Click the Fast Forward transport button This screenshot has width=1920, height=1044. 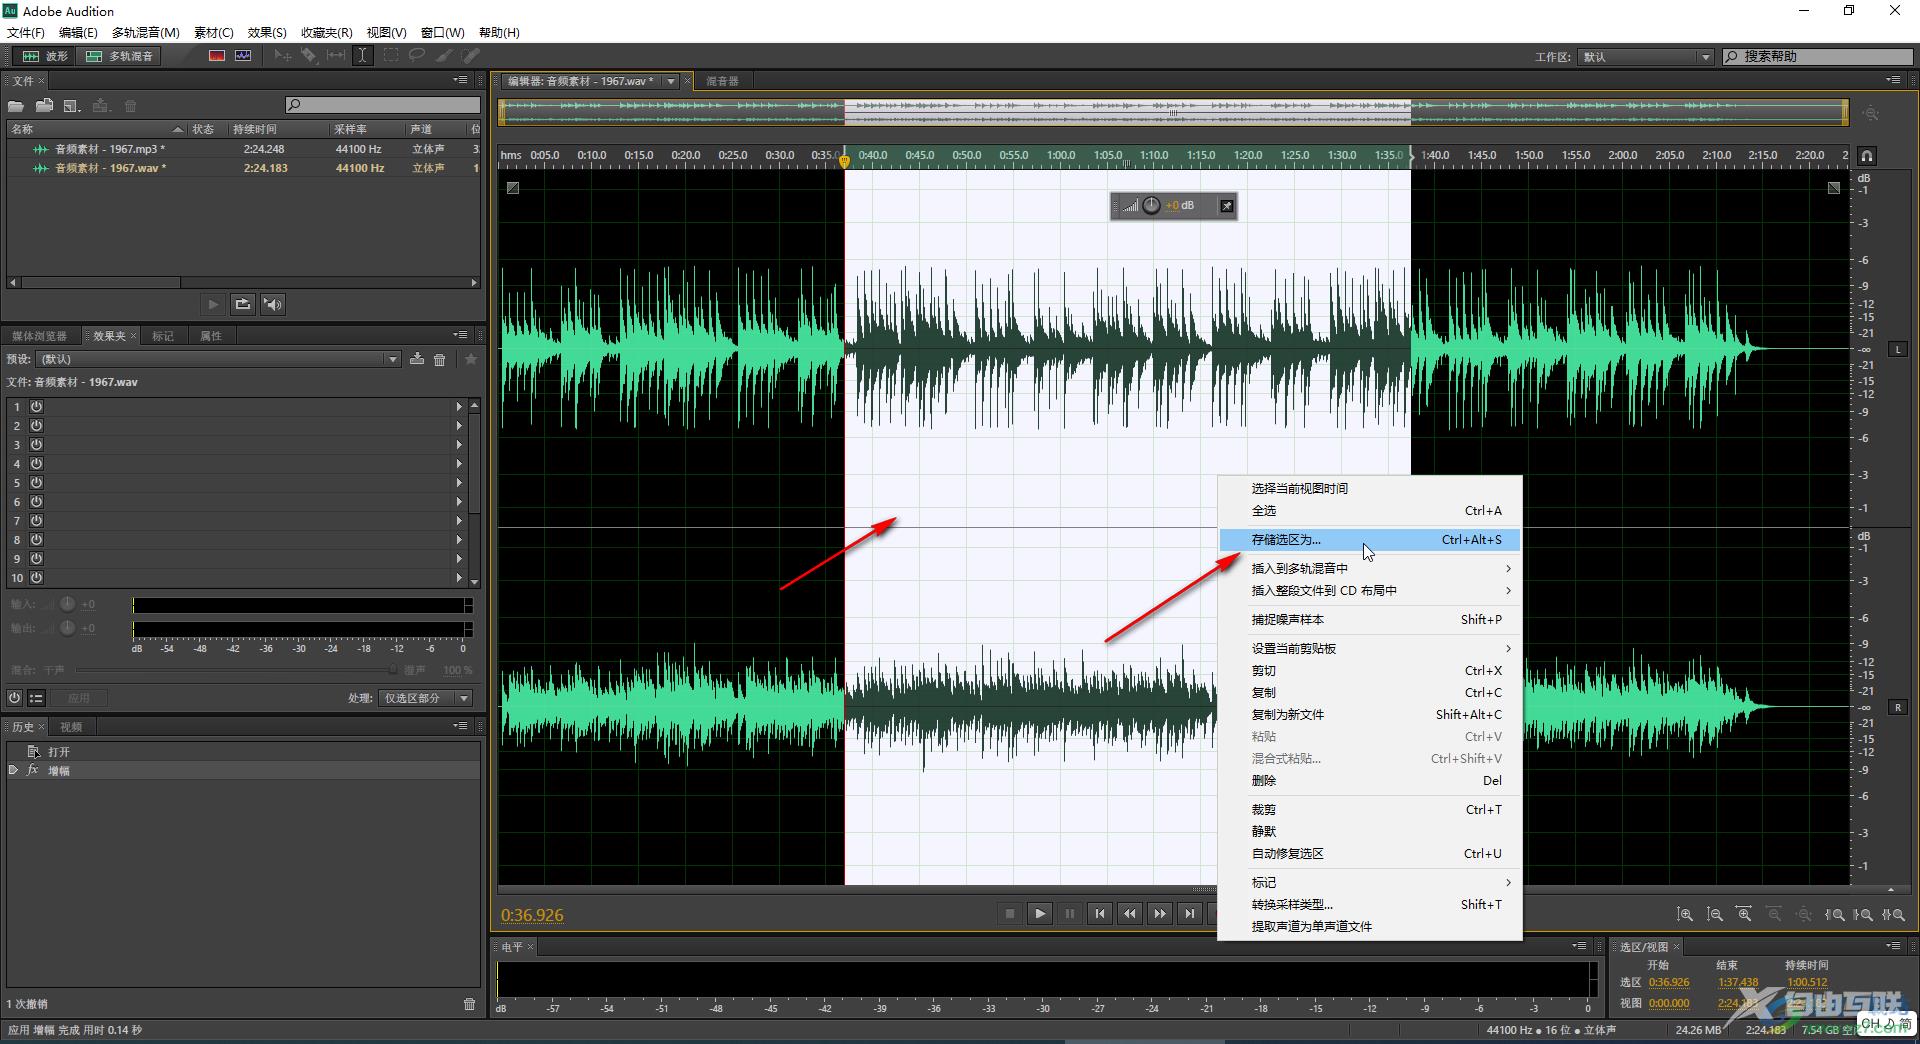(1160, 913)
